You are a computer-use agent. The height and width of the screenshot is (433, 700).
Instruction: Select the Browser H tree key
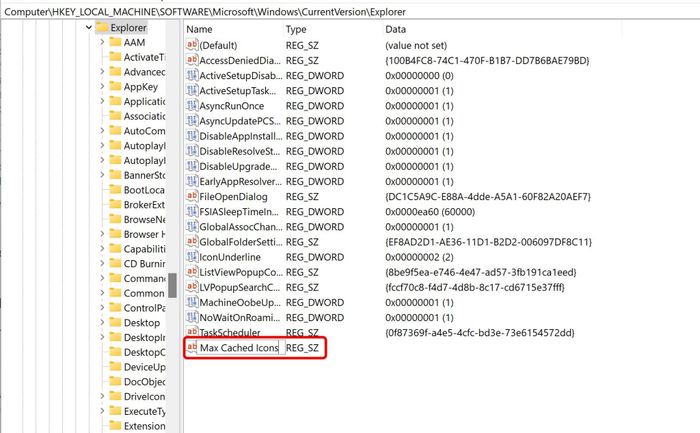pyautogui.click(x=144, y=234)
